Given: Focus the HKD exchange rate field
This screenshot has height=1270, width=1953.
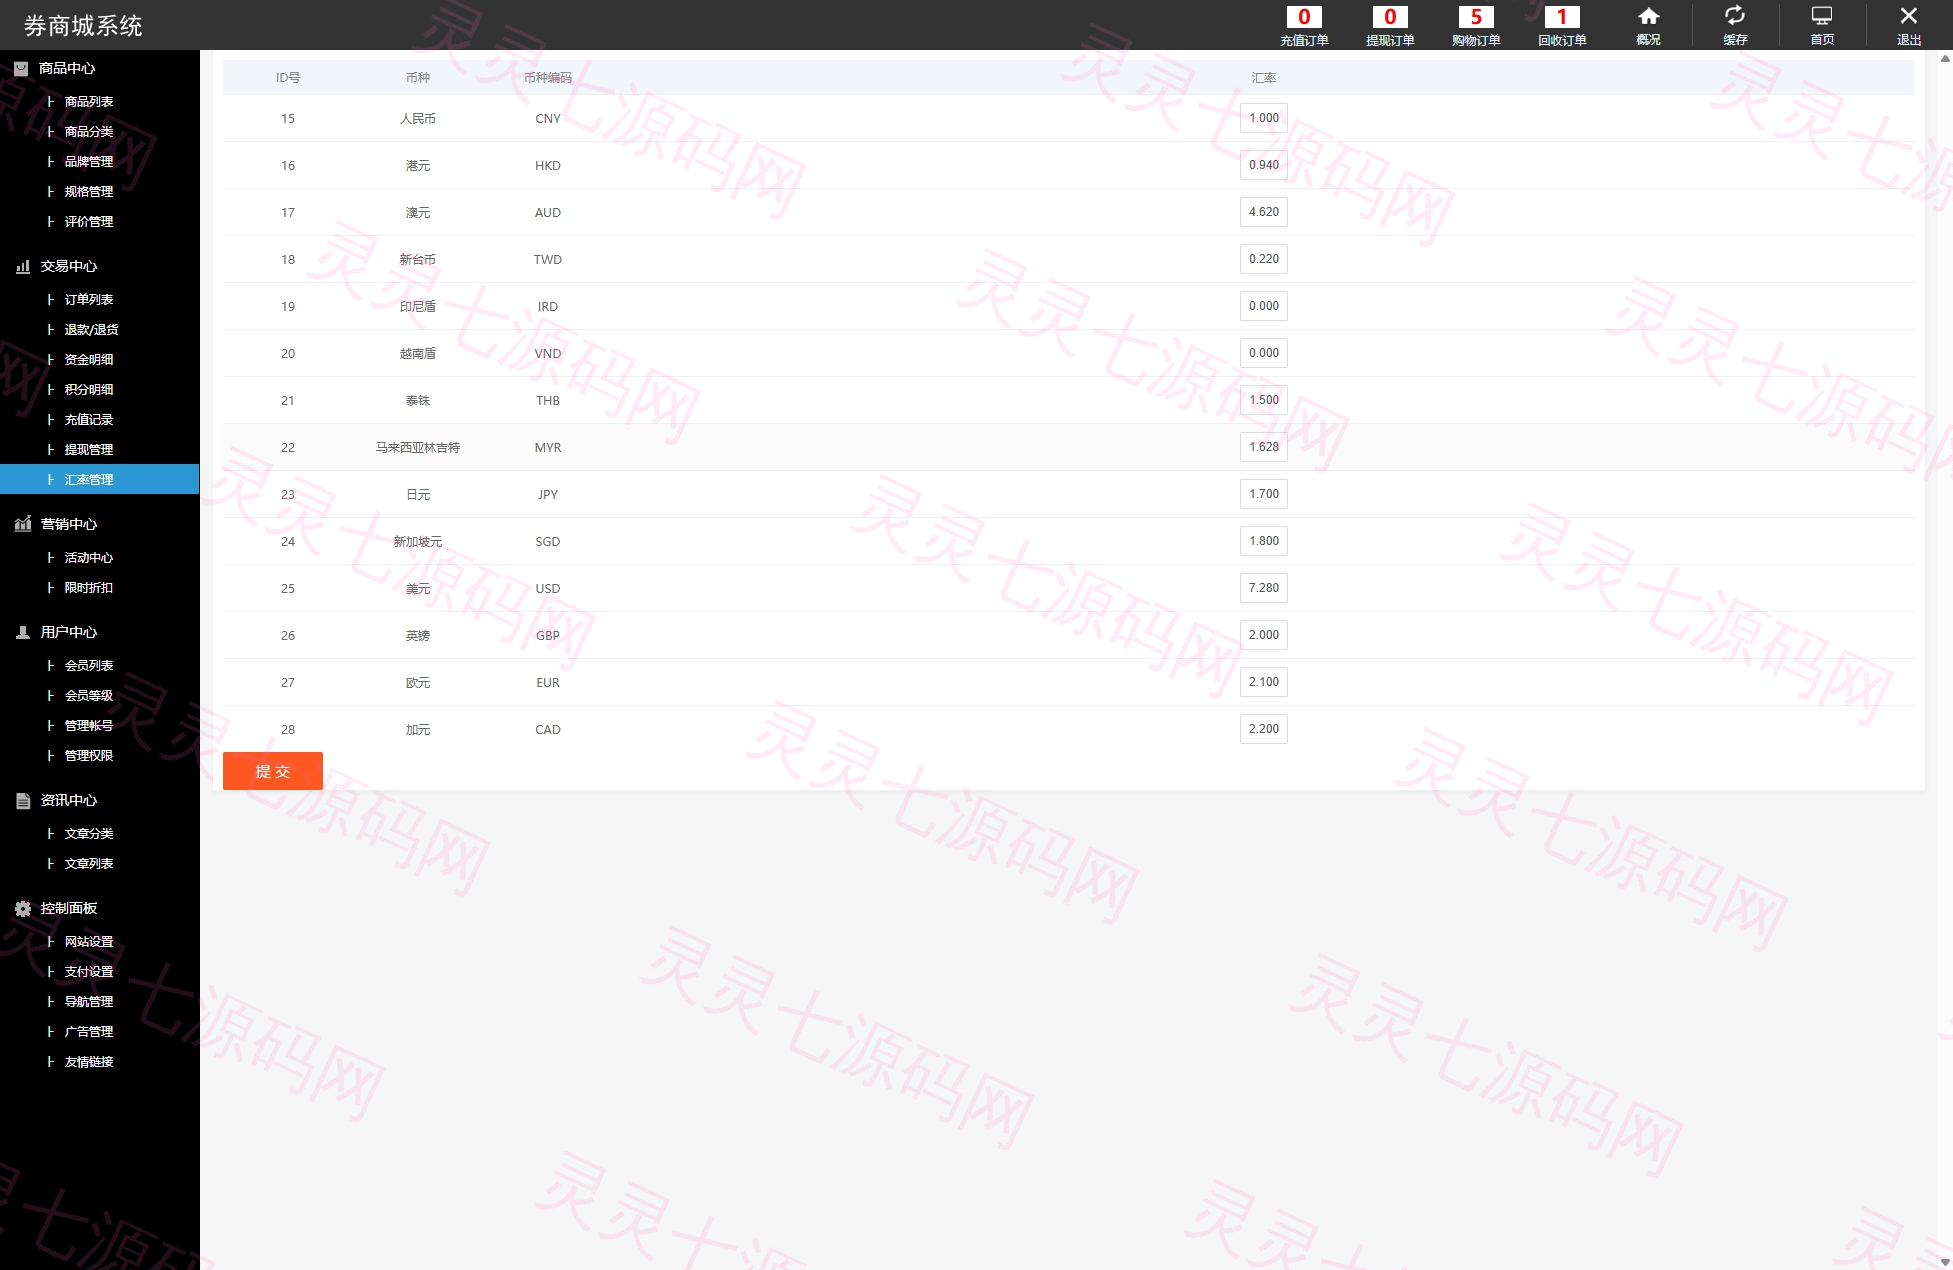Looking at the screenshot, I should pos(1264,165).
